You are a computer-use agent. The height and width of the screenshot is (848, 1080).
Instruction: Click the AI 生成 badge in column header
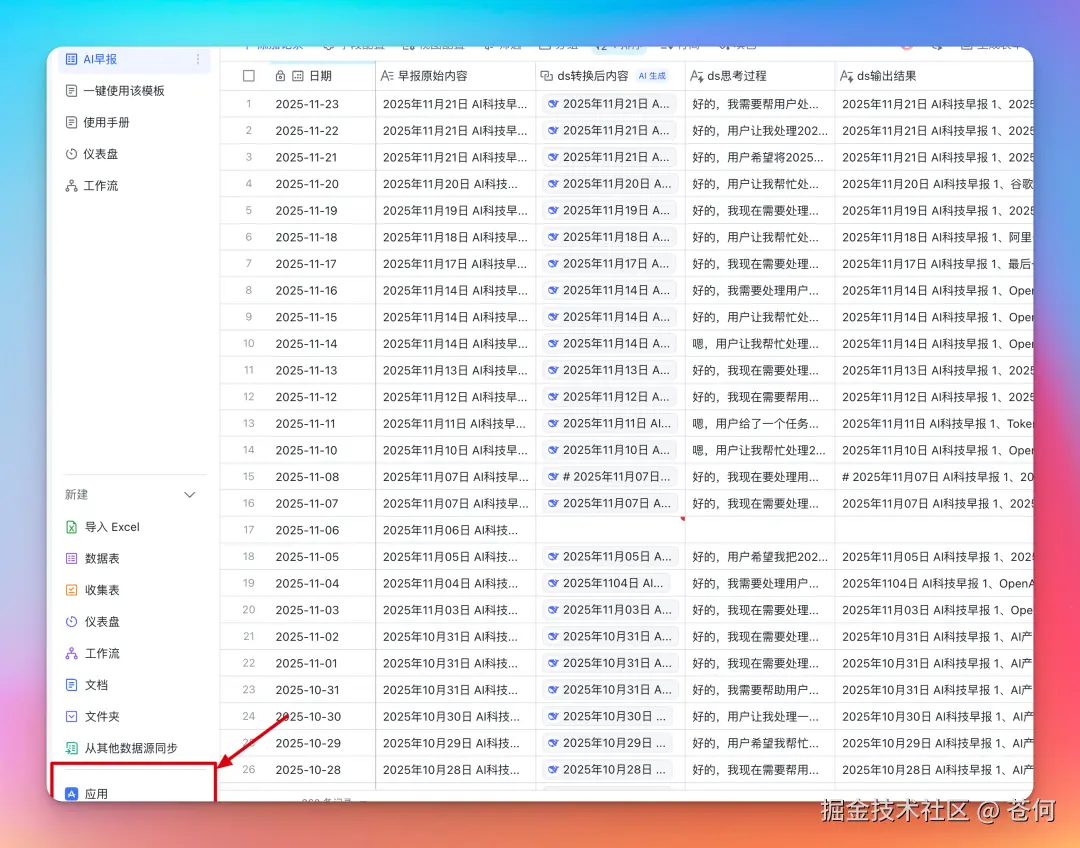(x=652, y=76)
